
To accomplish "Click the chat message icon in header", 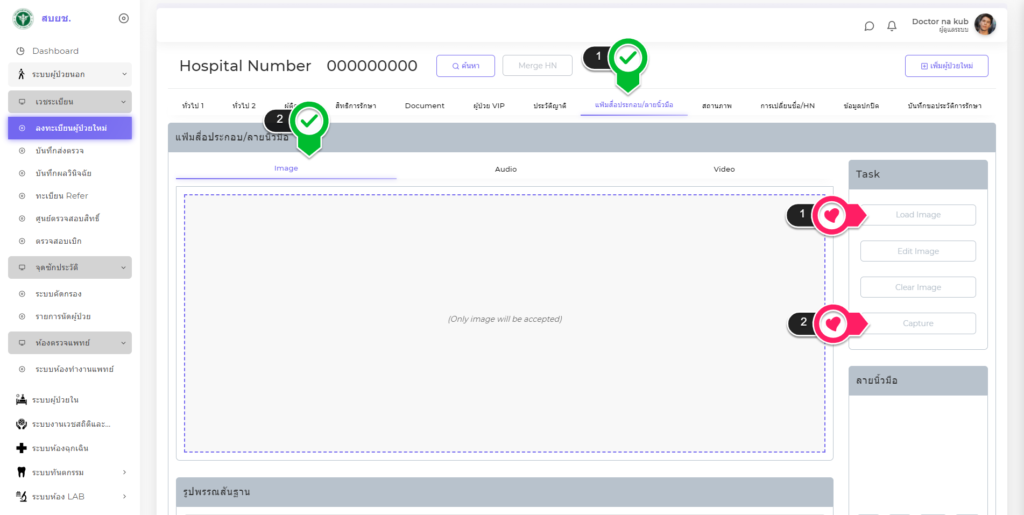I will coord(869,26).
